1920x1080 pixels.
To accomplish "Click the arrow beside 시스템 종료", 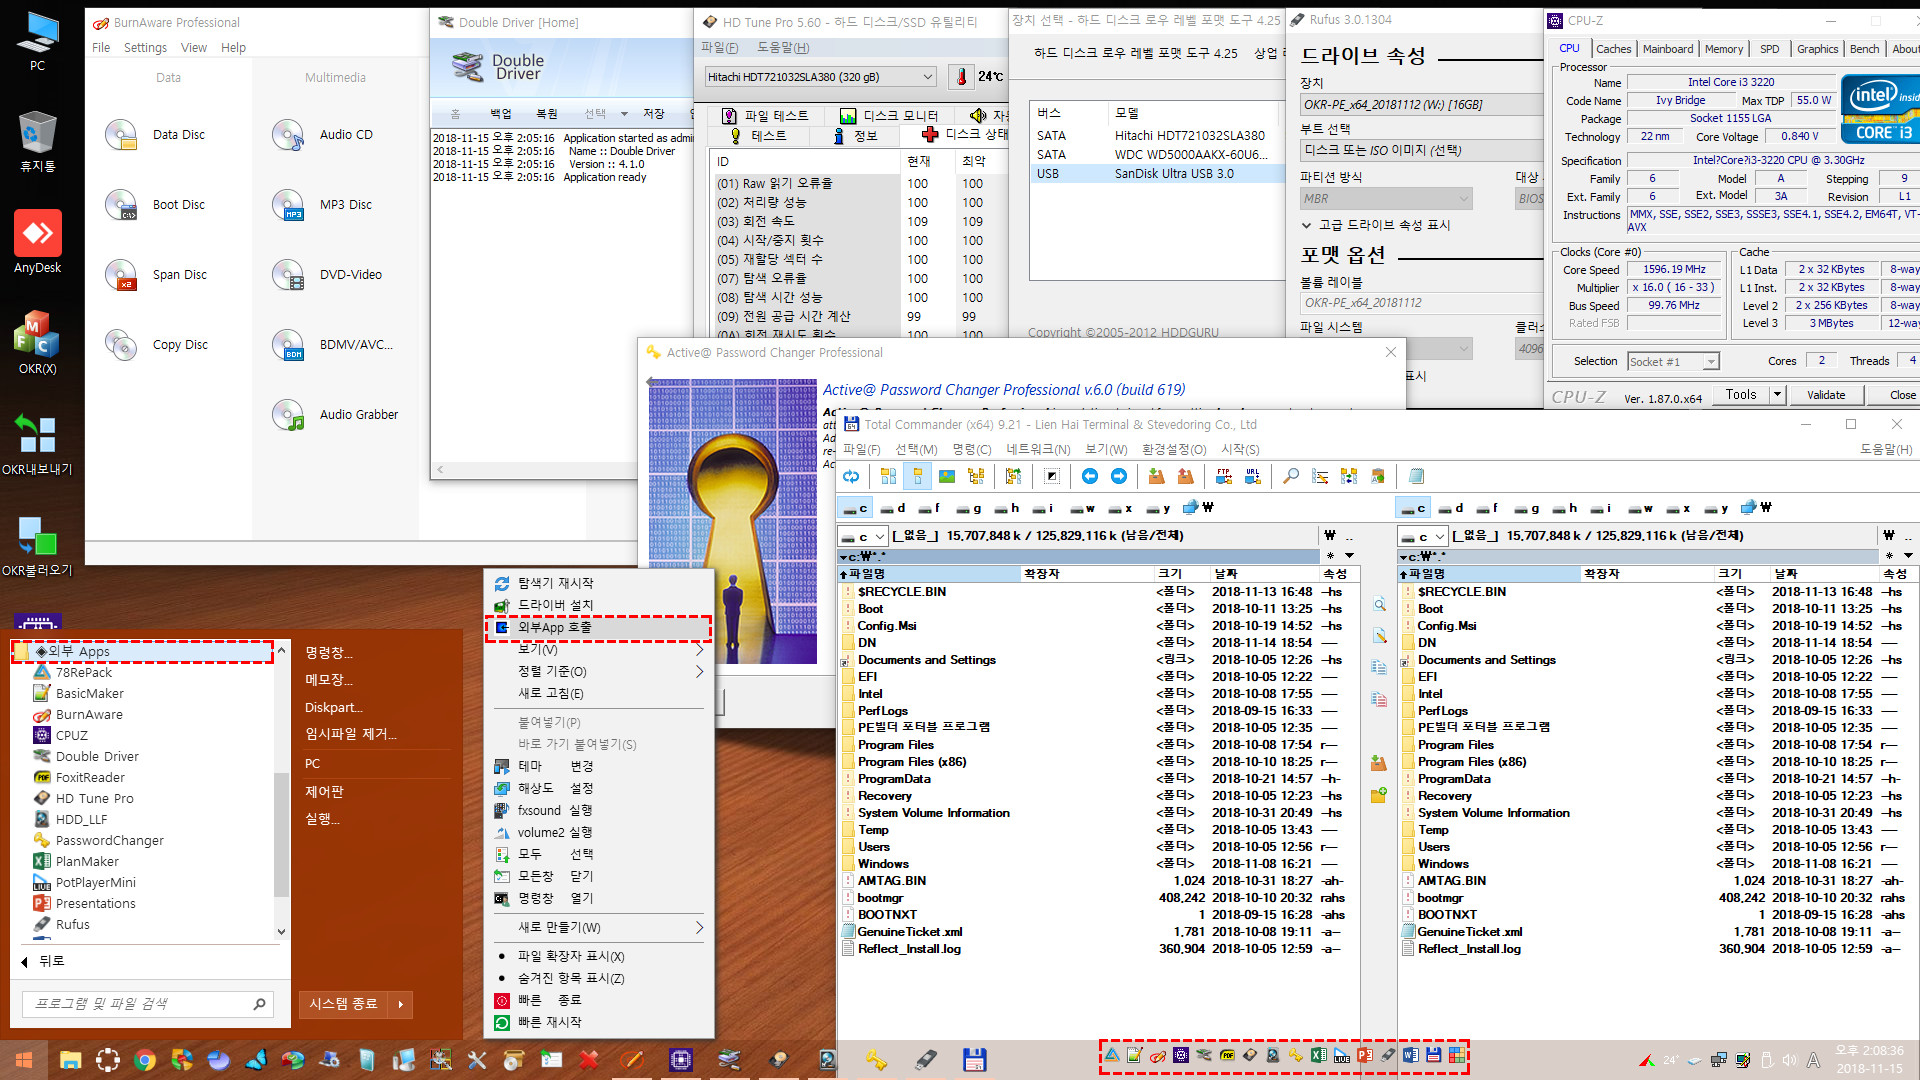I will [x=401, y=1004].
